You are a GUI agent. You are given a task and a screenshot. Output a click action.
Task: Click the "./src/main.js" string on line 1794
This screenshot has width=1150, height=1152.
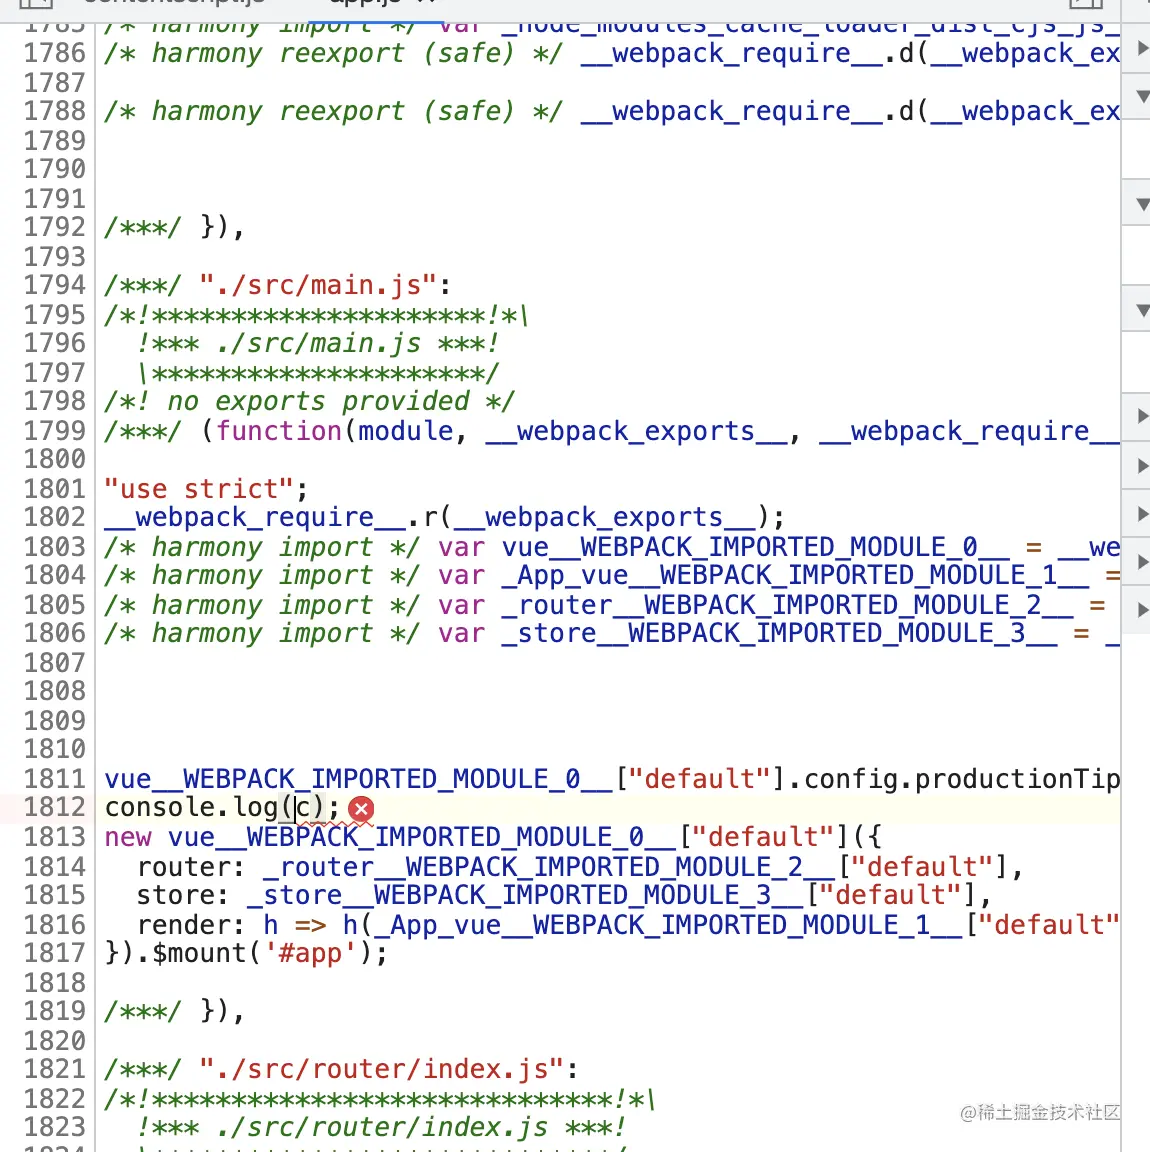coord(319,285)
